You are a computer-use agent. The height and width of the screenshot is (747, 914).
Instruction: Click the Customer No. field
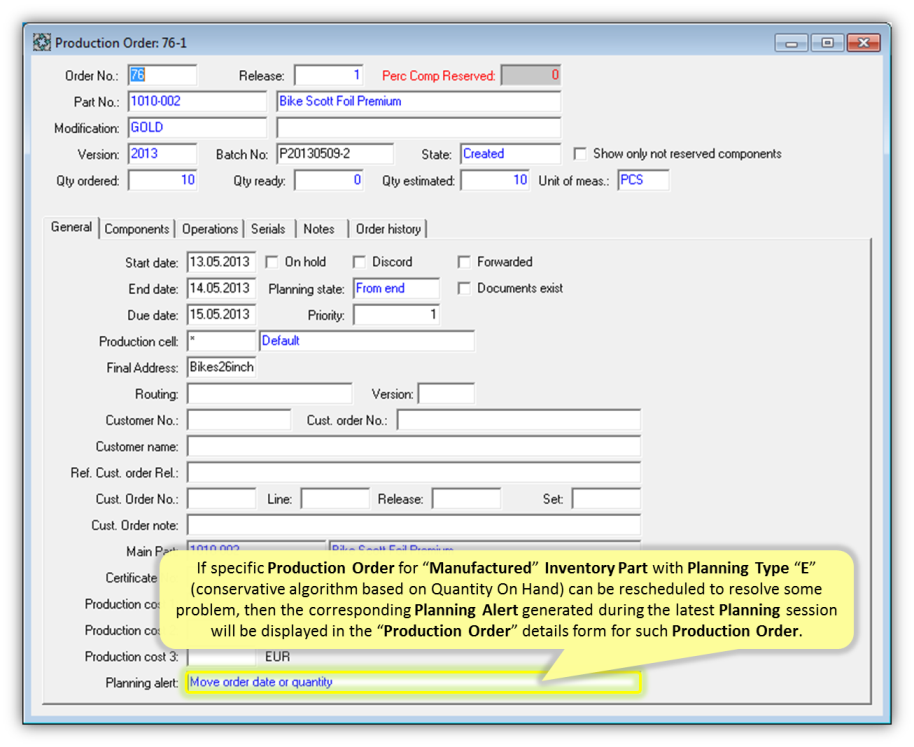[x=239, y=420]
